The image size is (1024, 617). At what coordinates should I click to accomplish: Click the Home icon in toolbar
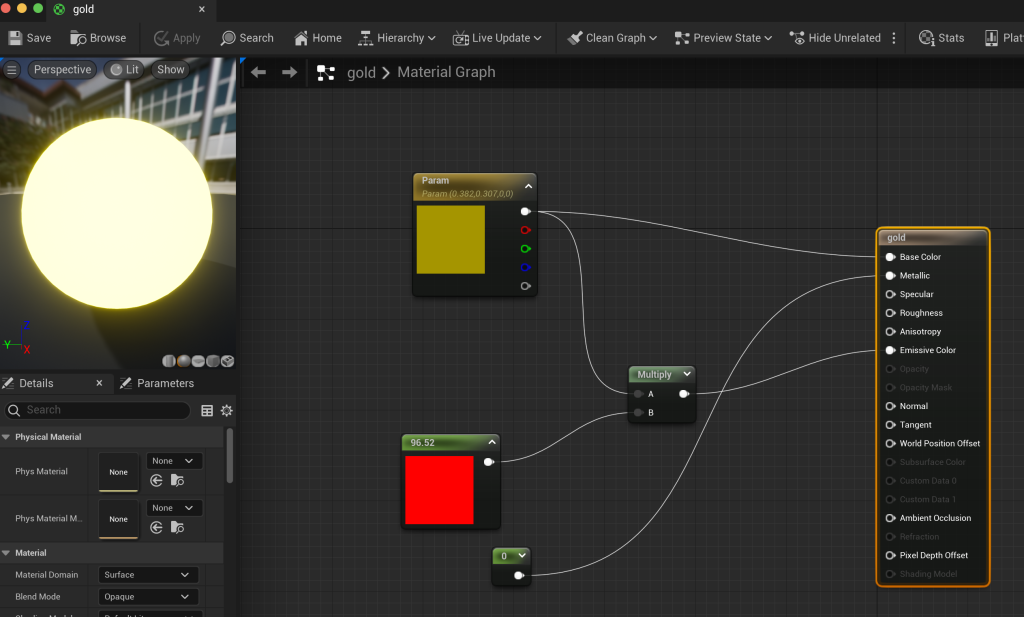(x=317, y=38)
